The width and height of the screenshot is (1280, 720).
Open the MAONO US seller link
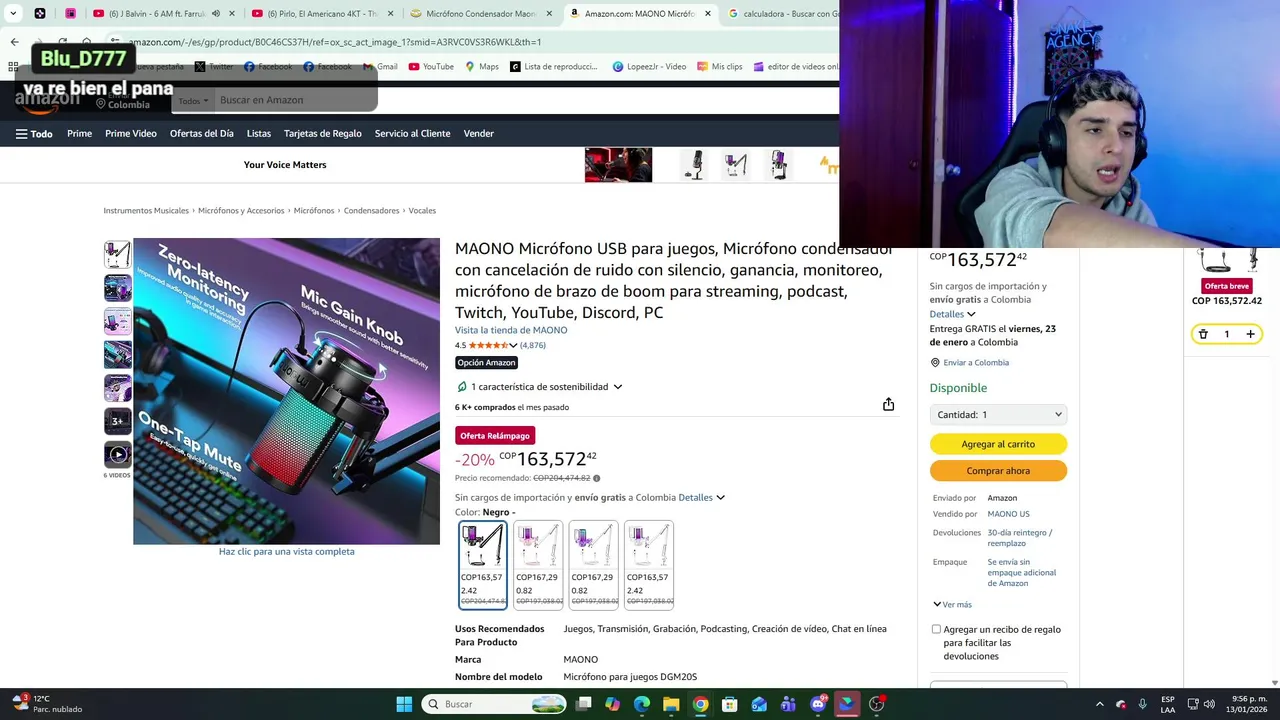point(1008,514)
